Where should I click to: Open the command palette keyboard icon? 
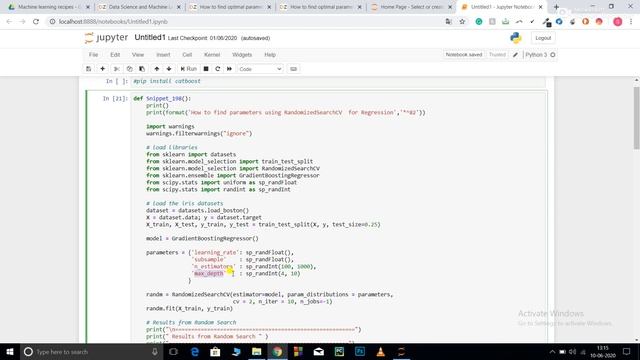tap(293, 69)
